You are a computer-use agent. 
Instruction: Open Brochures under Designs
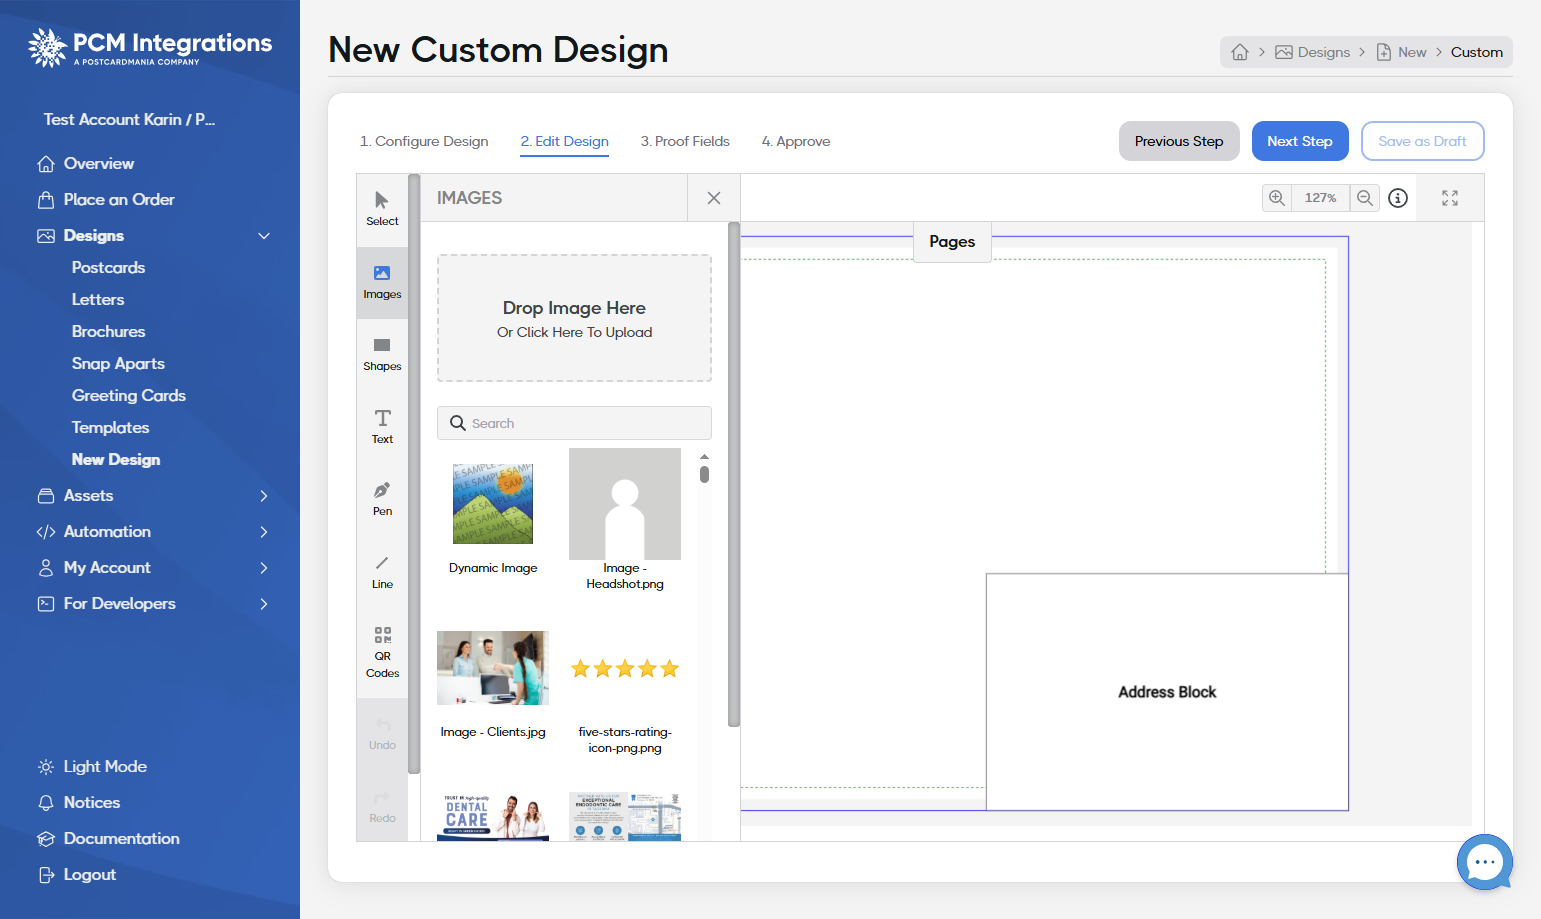[108, 331]
